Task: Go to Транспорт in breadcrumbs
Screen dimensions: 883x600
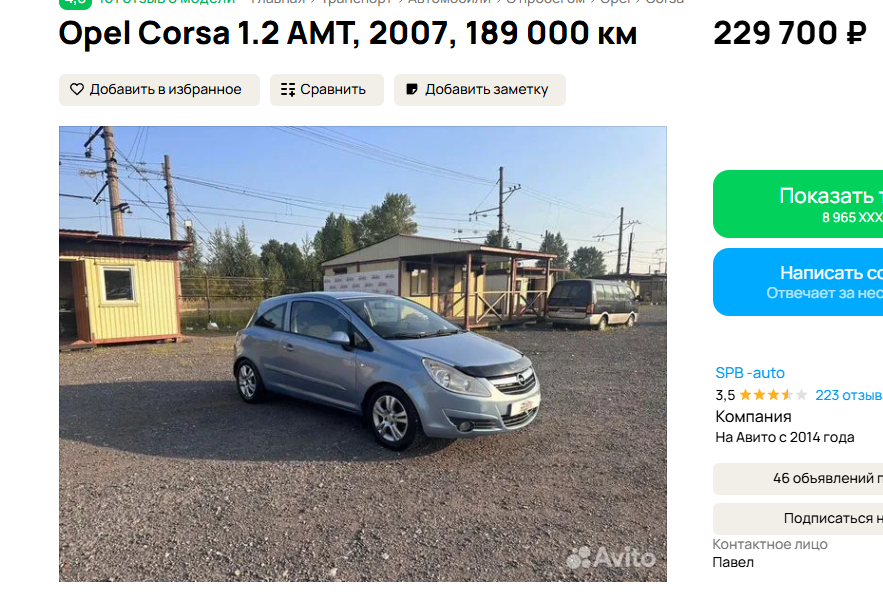Action: tap(355, 2)
